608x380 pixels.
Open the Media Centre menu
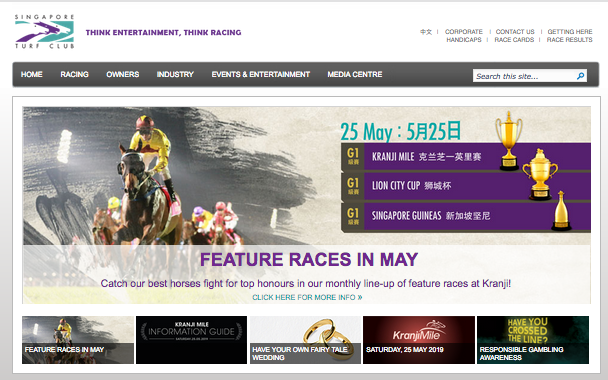pyautogui.click(x=355, y=74)
